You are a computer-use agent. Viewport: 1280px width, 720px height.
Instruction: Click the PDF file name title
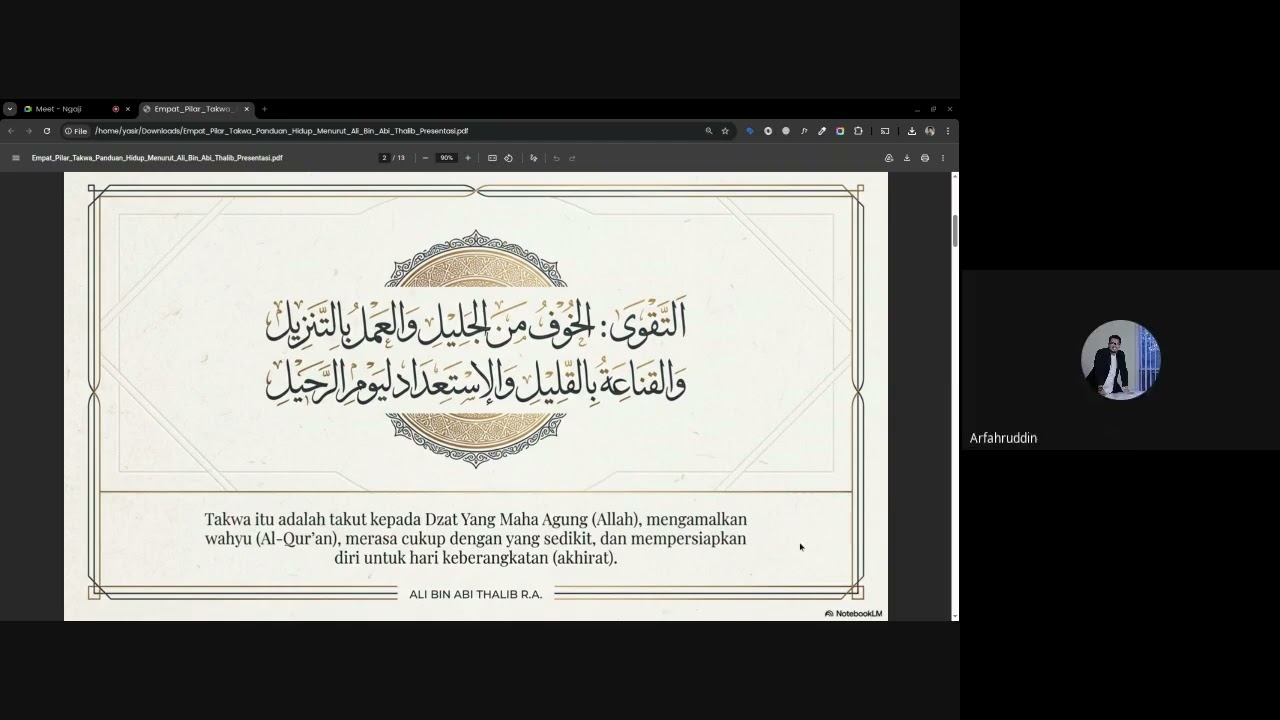(x=157, y=158)
